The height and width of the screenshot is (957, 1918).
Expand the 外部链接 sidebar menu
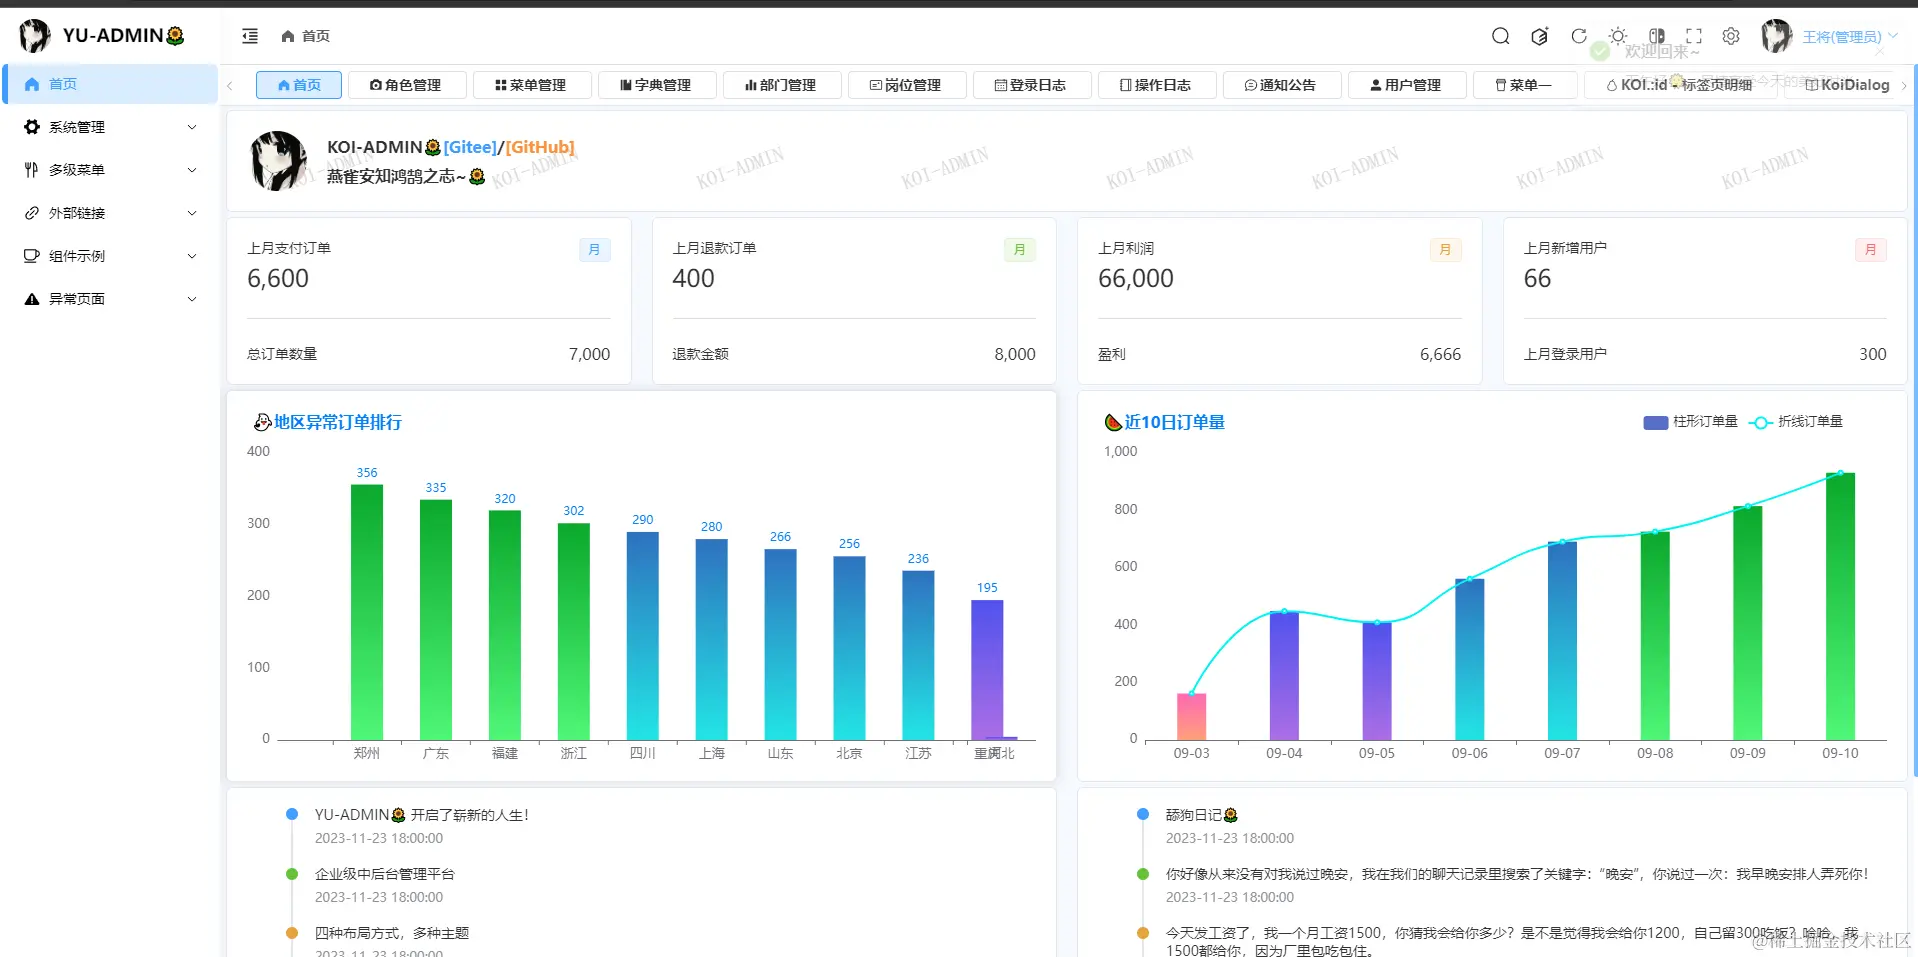pos(110,213)
